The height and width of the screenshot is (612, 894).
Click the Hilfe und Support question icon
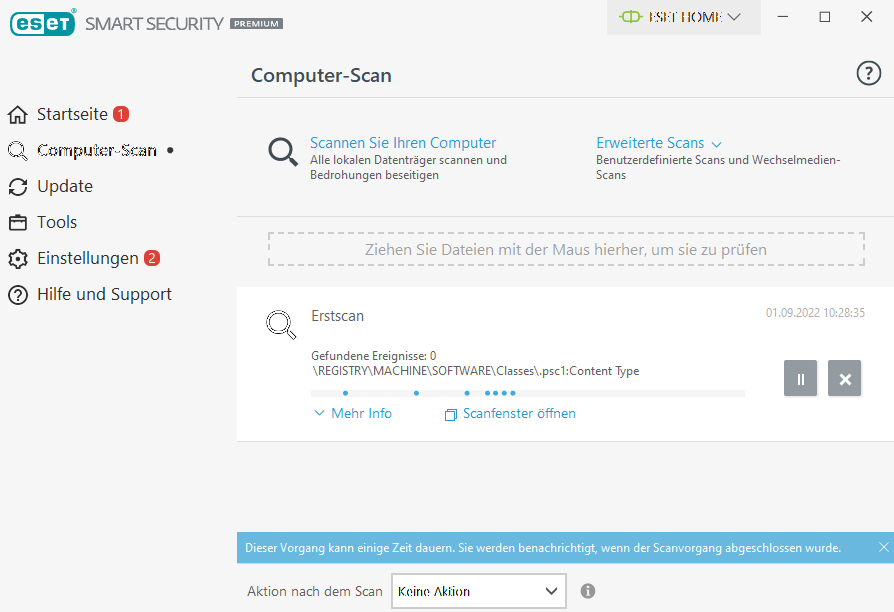(x=18, y=295)
